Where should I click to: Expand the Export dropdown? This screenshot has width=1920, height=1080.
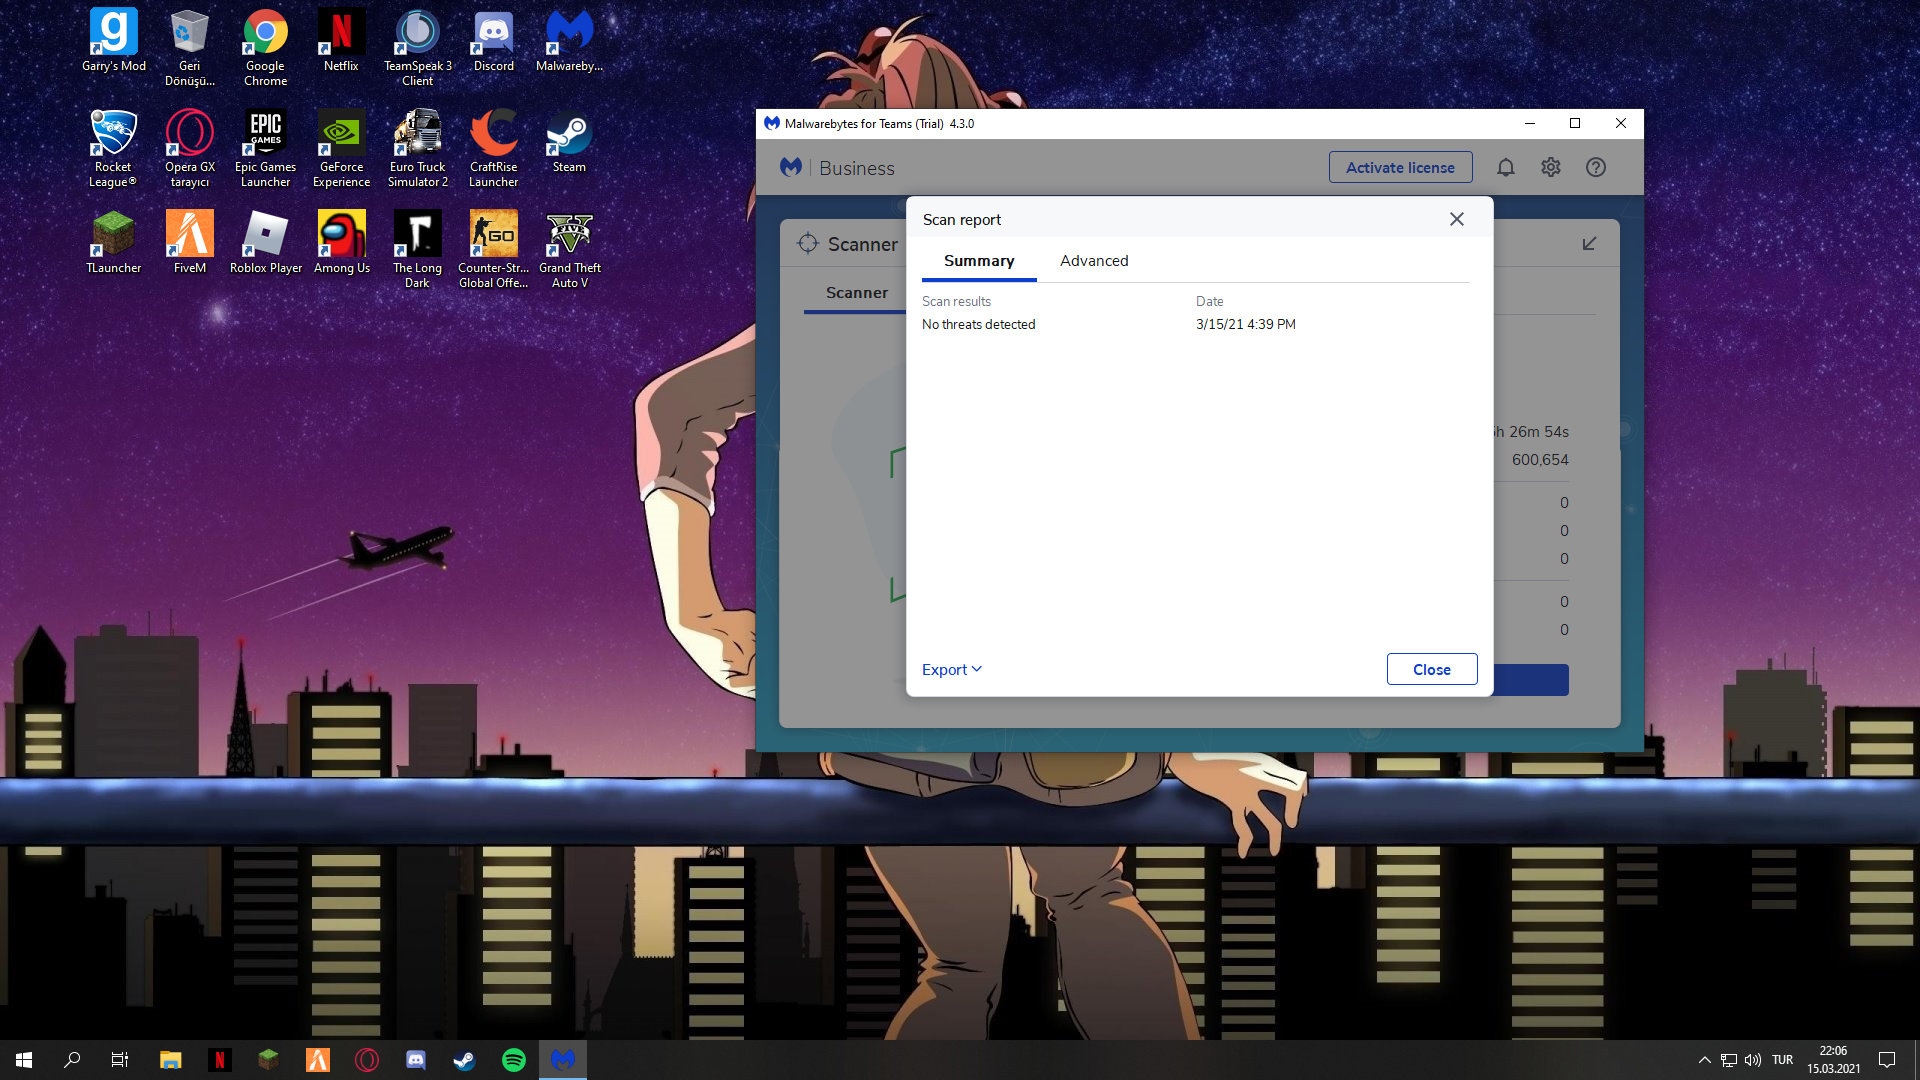951,669
